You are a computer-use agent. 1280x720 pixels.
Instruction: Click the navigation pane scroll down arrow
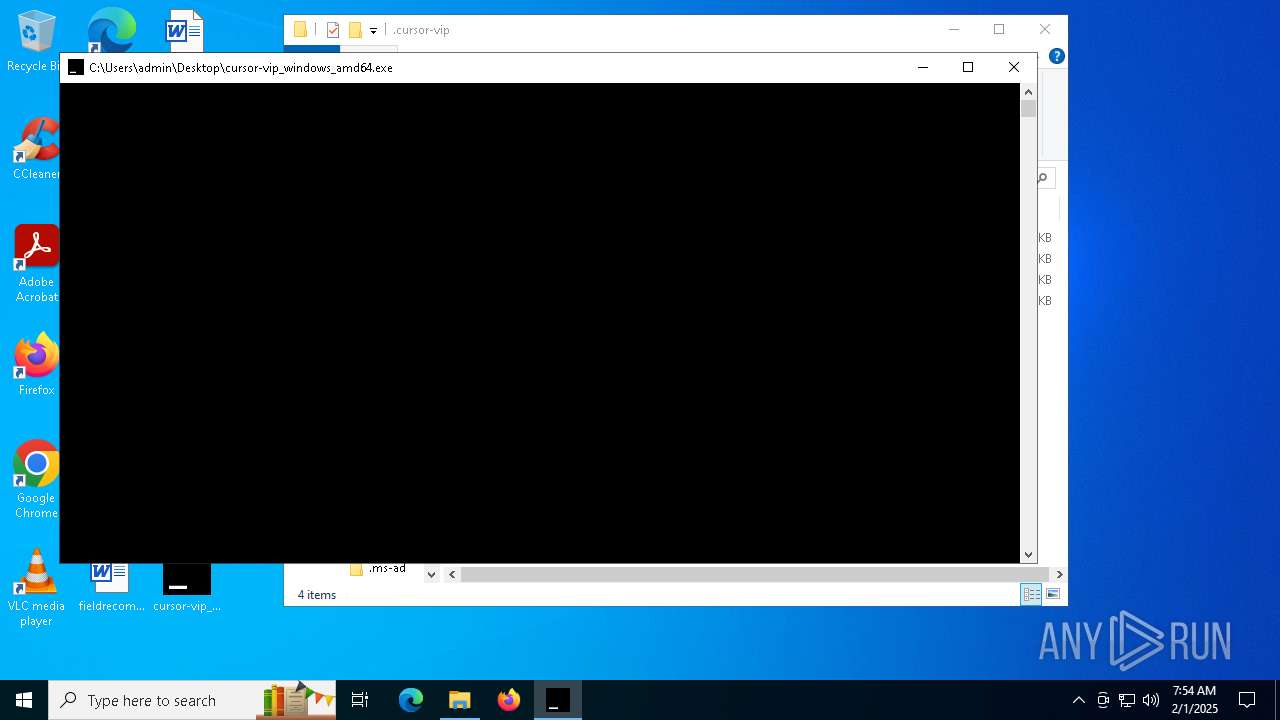point(431,574)
